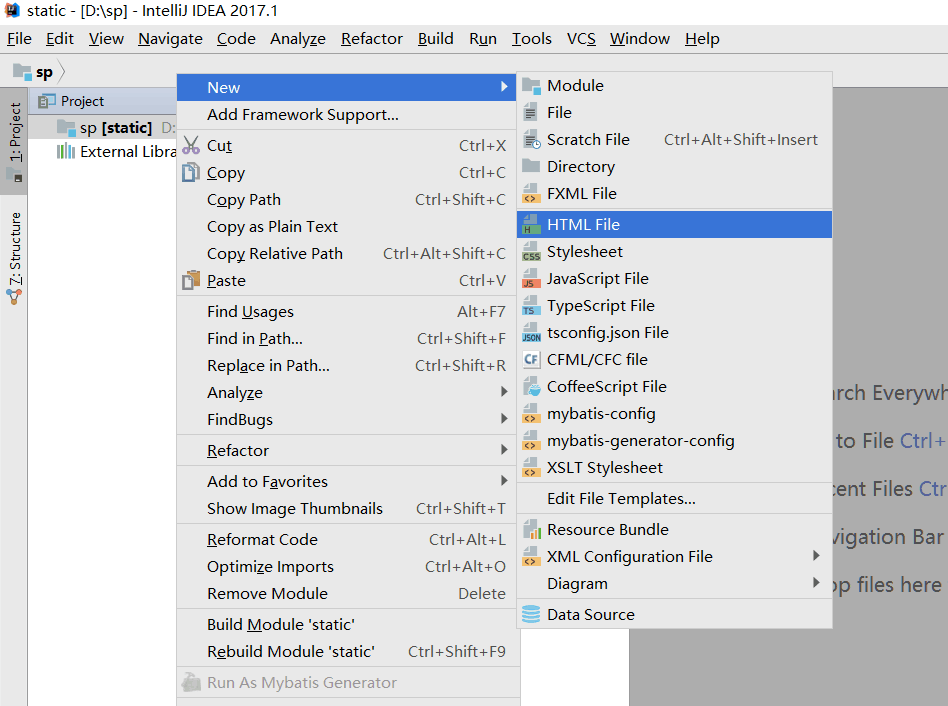The width and height of the screenshot is (948, 706).
Task: Select Copy as Plain Text entry
Action: [x=348, y=227]
